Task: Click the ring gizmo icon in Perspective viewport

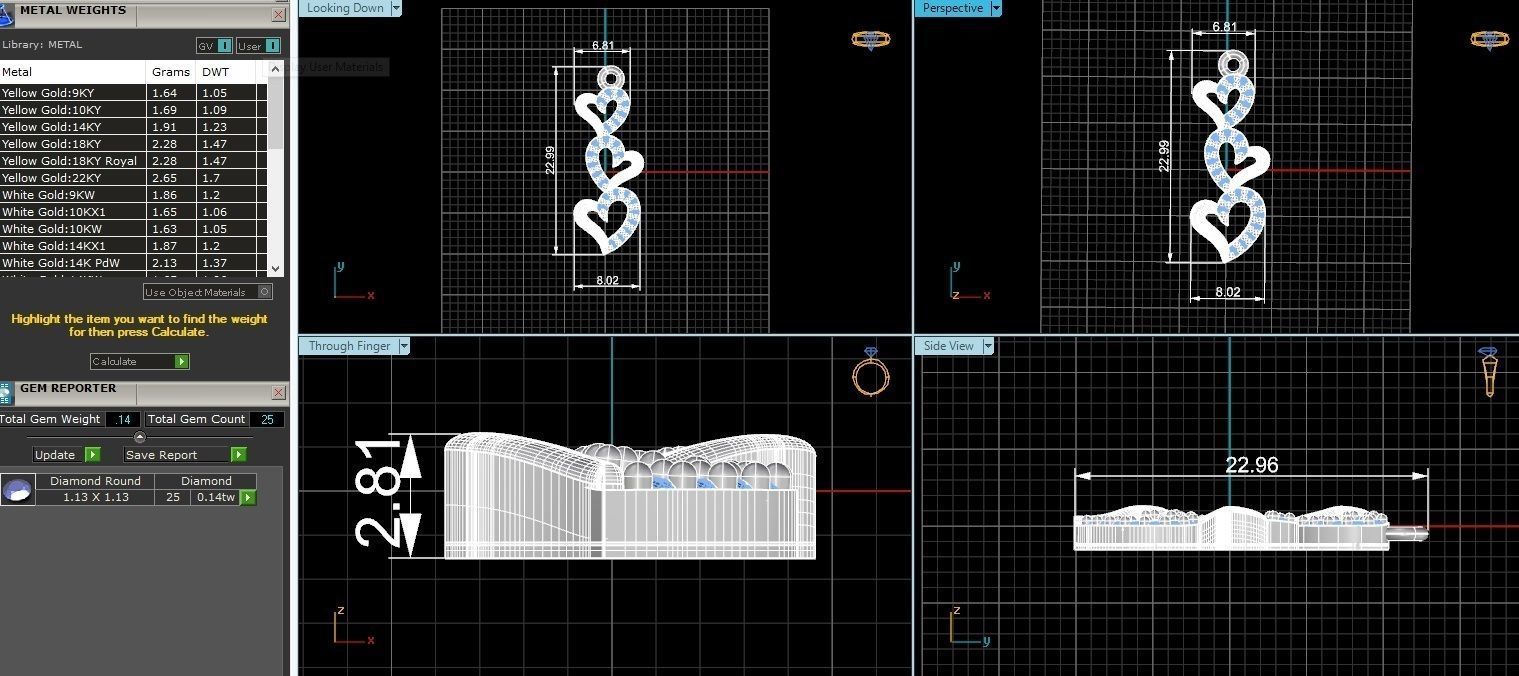Action: (x=1489, y=40)
